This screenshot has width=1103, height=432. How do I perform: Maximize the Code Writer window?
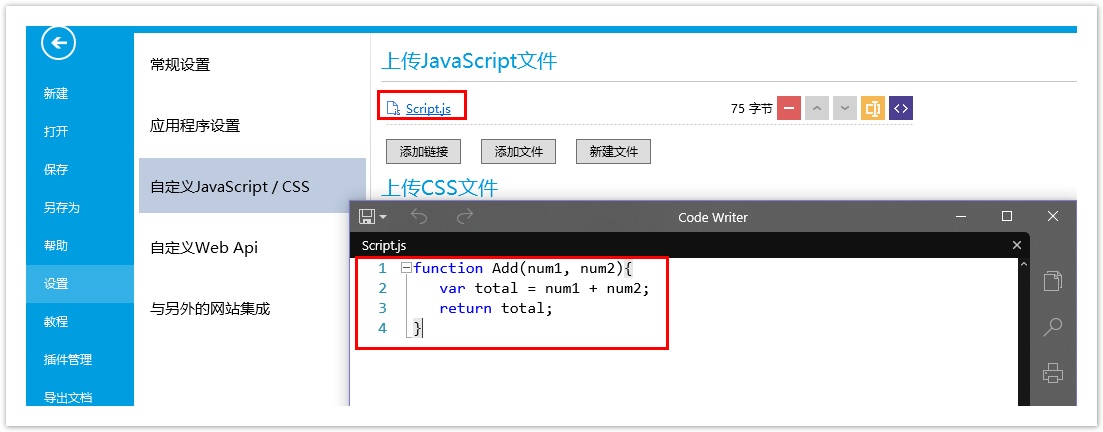[1007, 216]
